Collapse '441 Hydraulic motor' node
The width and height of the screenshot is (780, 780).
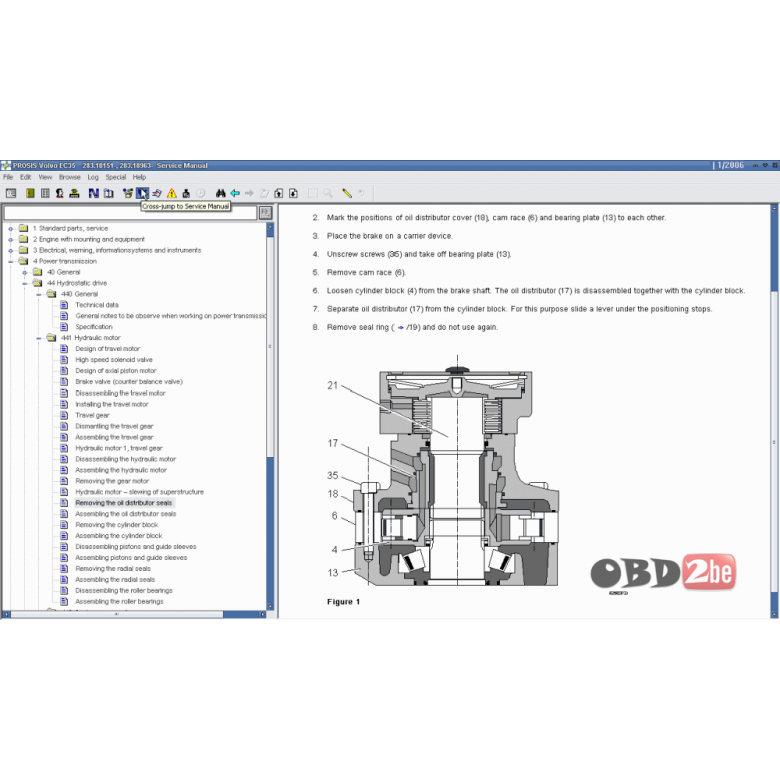[x=38, y=338]
